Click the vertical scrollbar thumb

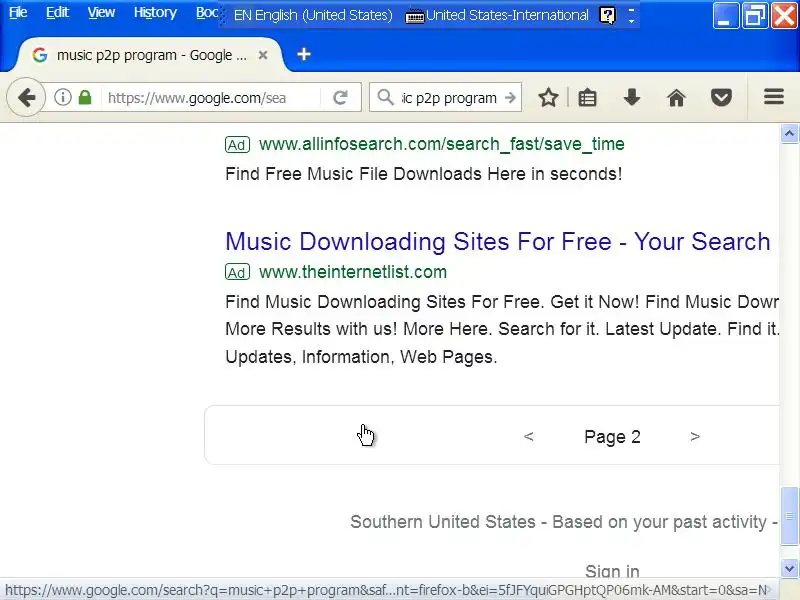[789, 516]
